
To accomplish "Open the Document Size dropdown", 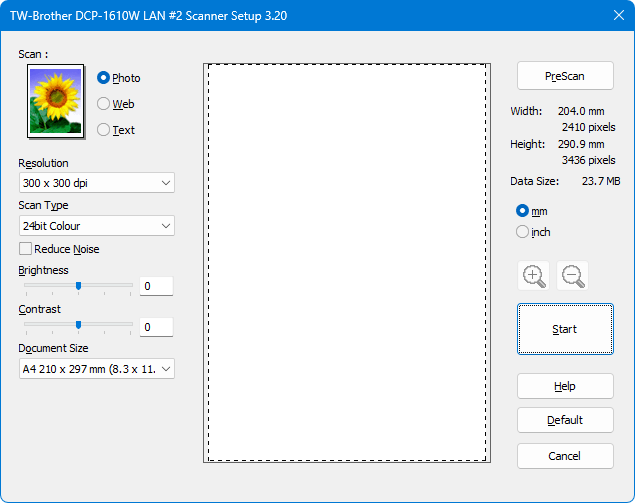I will pyautogui.click(x=97, y=369).
